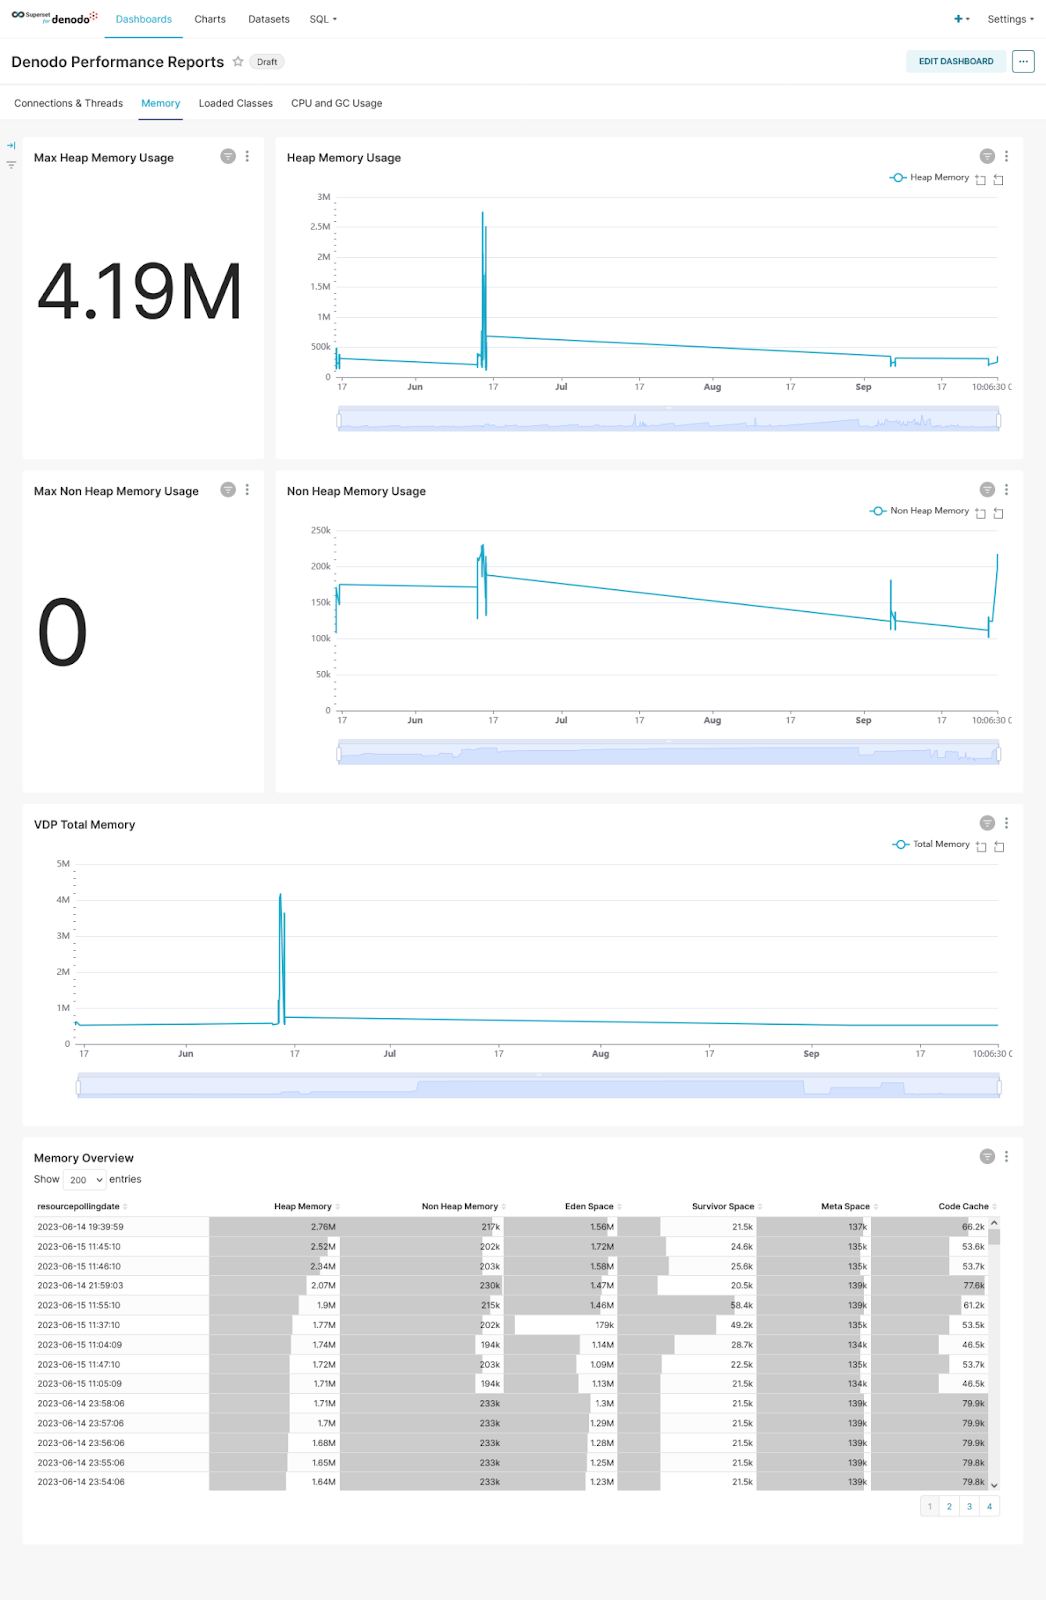Go to Dashboards in top navigation
Screen dimensions: 1046x1600
click(x=144, y=19)
